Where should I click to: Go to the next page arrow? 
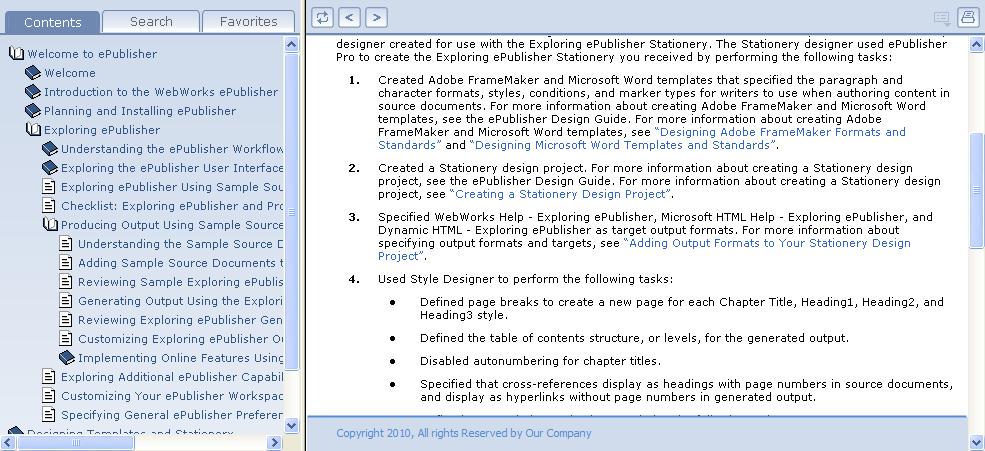[x=376, y=17]
